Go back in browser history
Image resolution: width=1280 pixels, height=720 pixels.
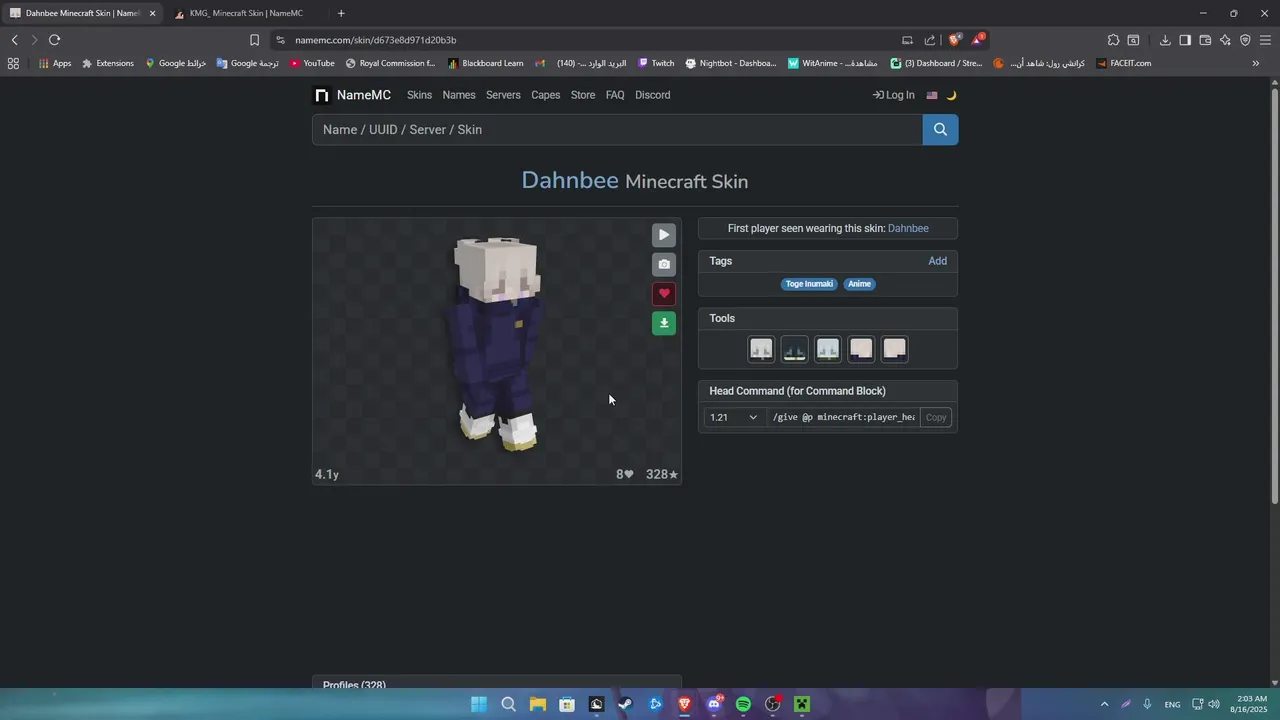coord(14,40)
